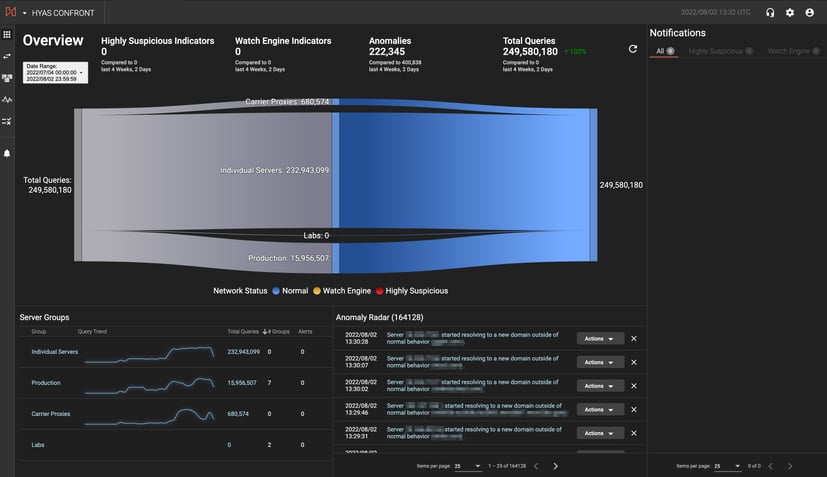Click the Highly Suspicious Indicators metric
This screenshot has width=827, height=477.
pos(157,54)
